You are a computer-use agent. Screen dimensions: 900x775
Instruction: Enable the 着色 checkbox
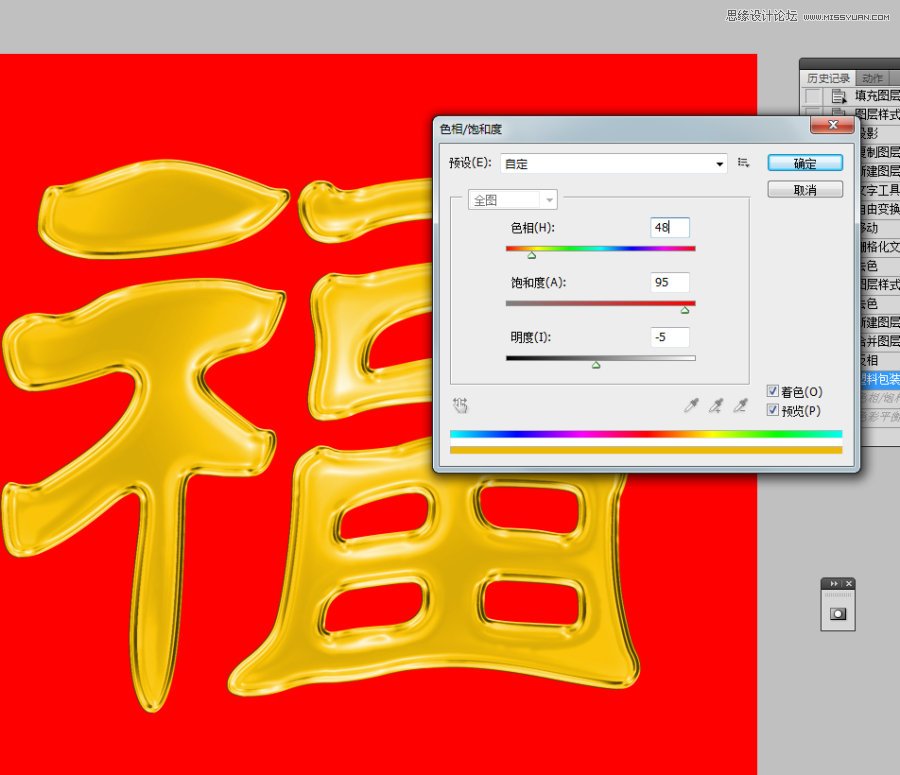(773, 391)
